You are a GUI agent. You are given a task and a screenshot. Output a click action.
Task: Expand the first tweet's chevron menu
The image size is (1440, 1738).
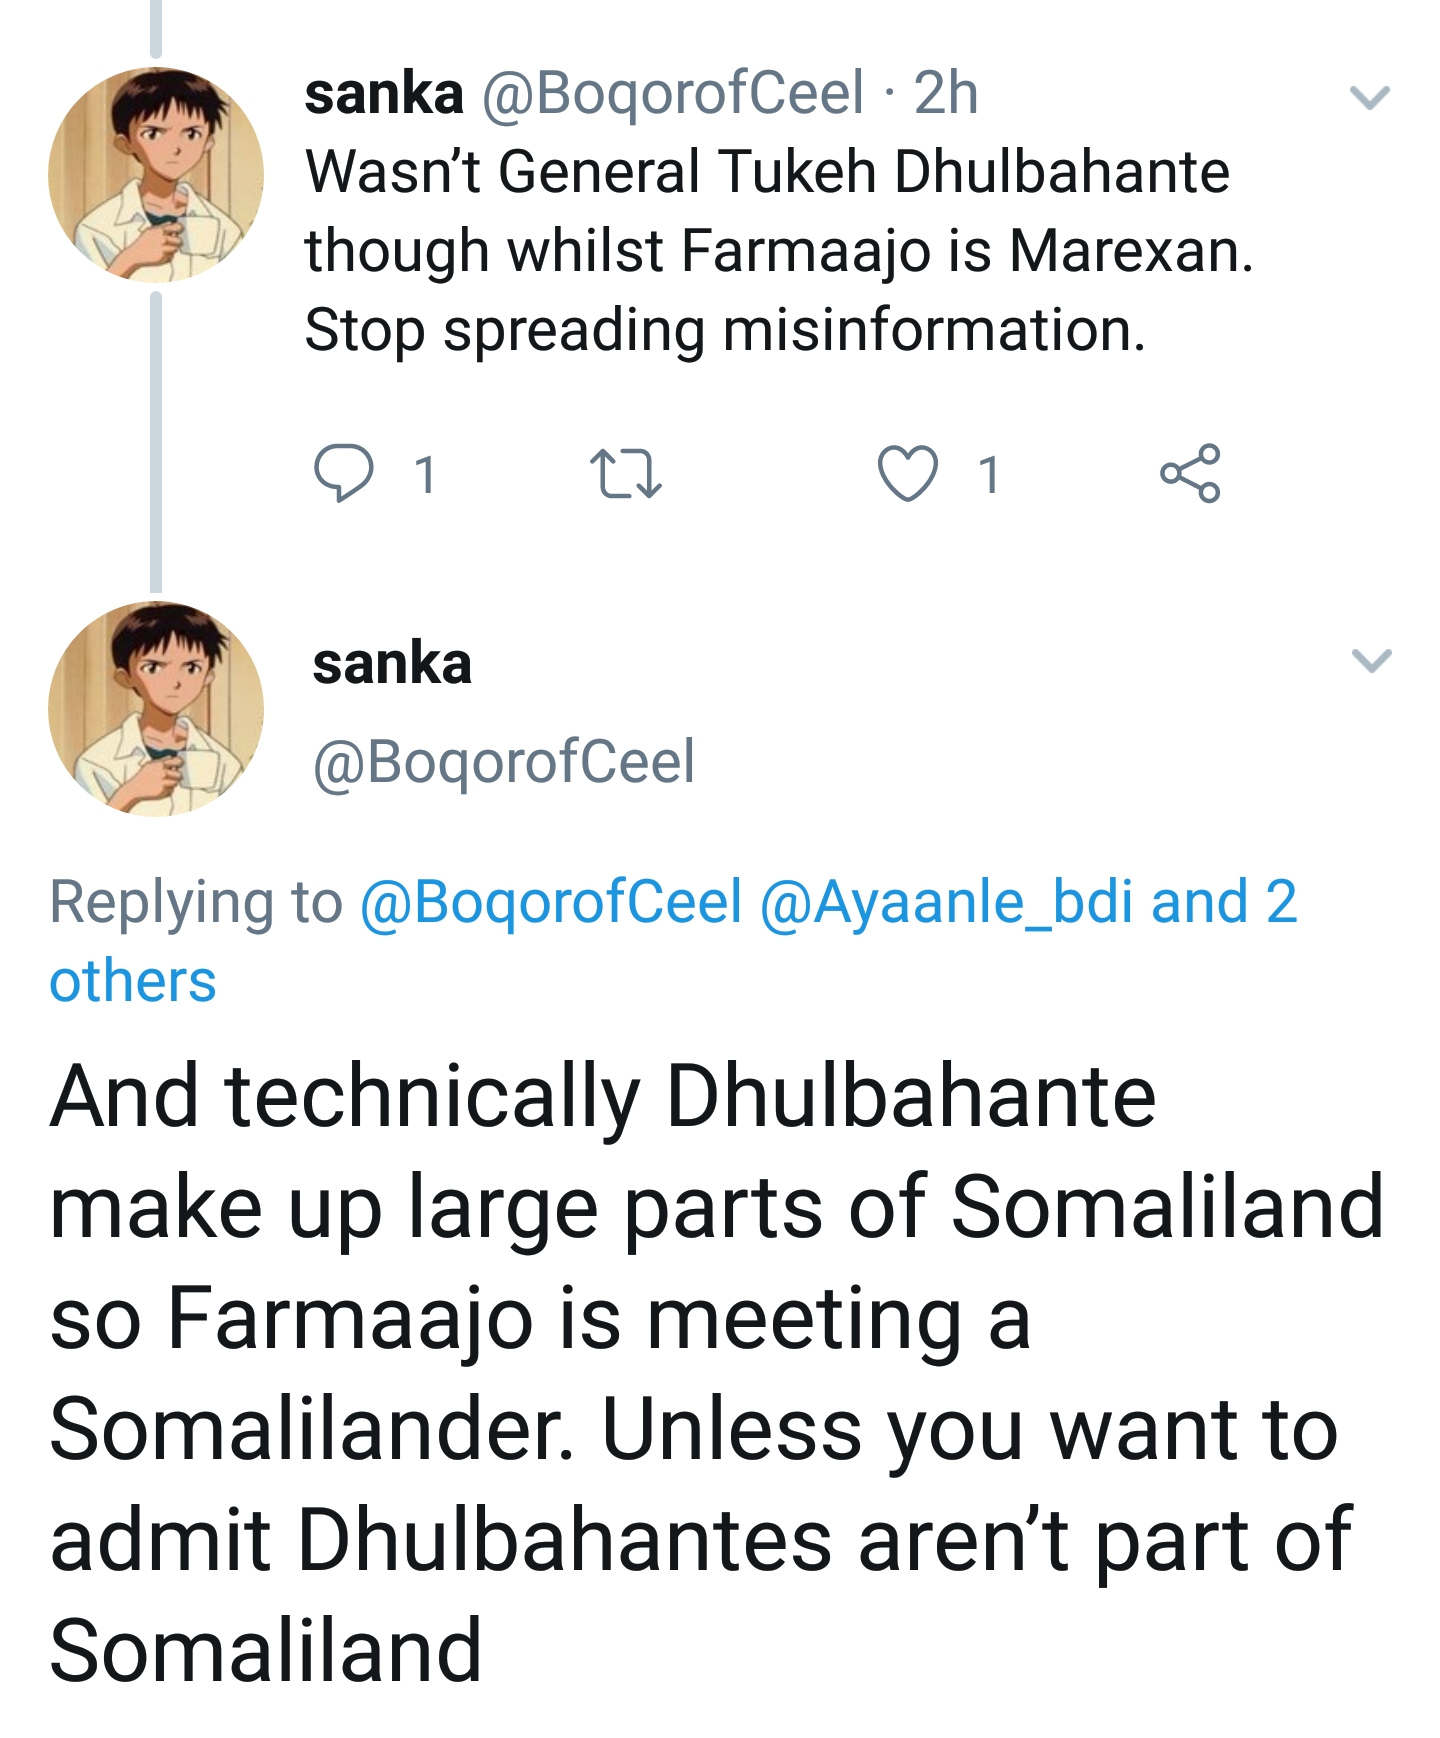pyautogui.click(x=1369, y=97)
